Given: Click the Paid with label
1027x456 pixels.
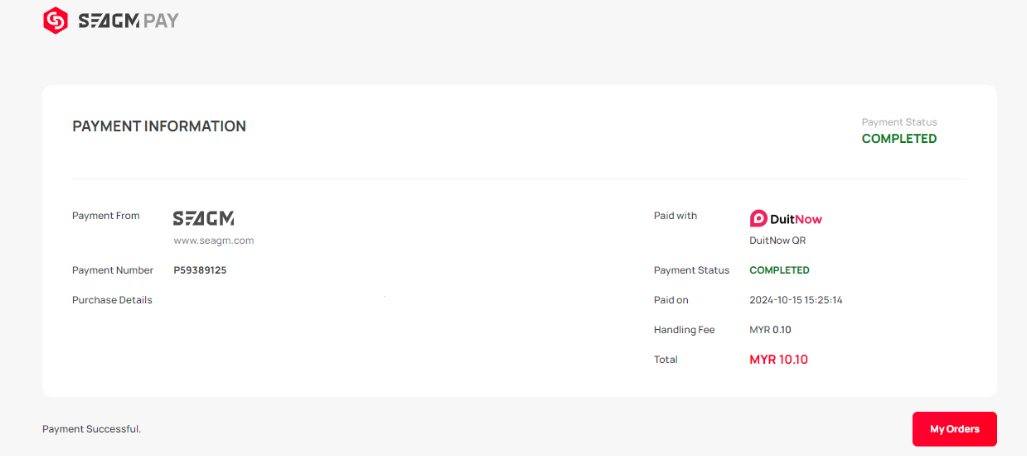Looking at the screenshot, I should point(675,215).
